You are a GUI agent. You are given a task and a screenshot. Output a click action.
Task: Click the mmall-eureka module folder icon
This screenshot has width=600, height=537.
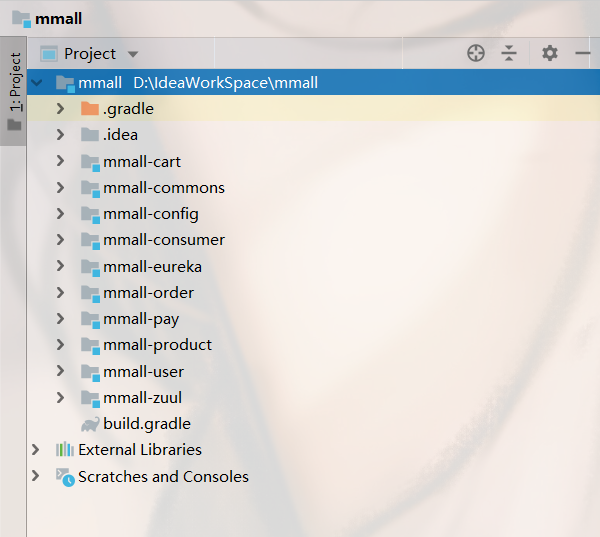91,267
